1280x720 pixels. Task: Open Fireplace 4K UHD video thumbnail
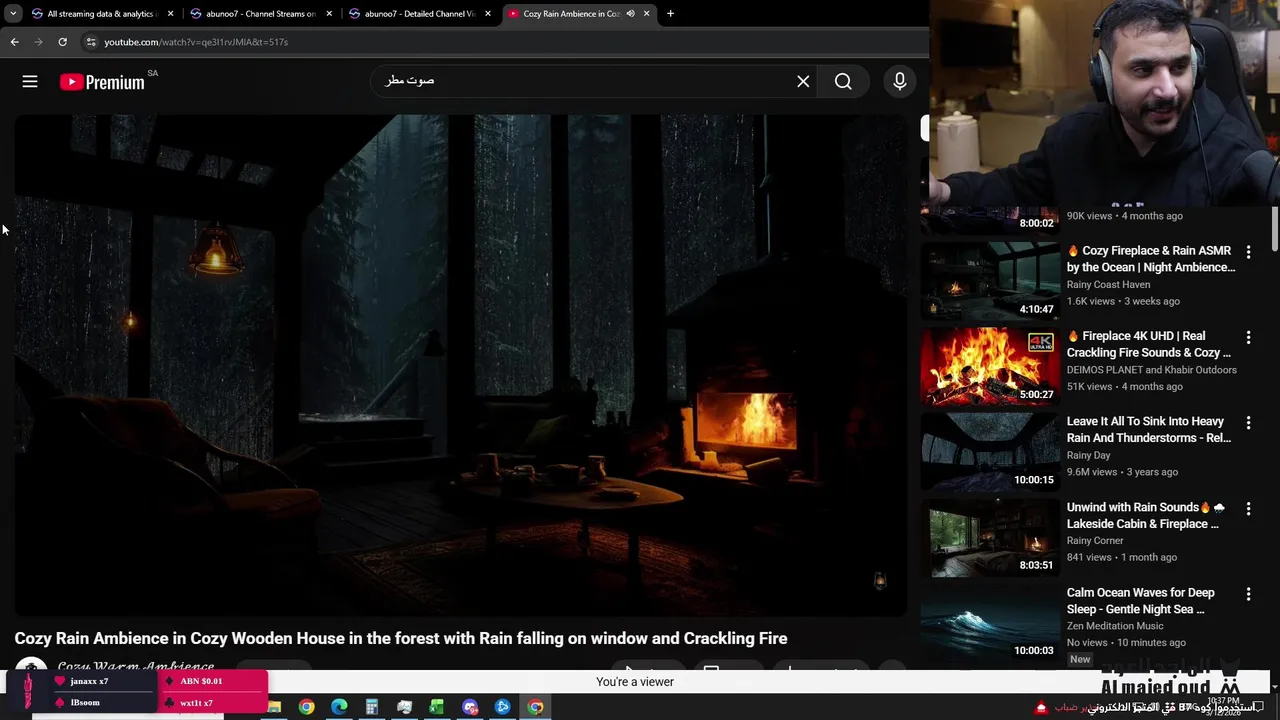990,366
